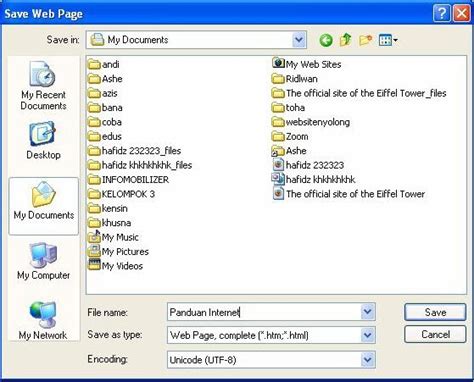Select The official site of the Eiffel Tower_files folder

click(x=359, y=93)
